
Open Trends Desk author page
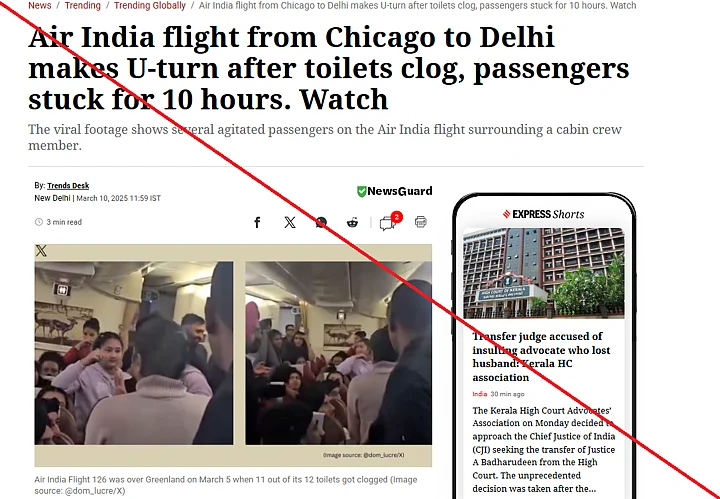click(68, 185)
